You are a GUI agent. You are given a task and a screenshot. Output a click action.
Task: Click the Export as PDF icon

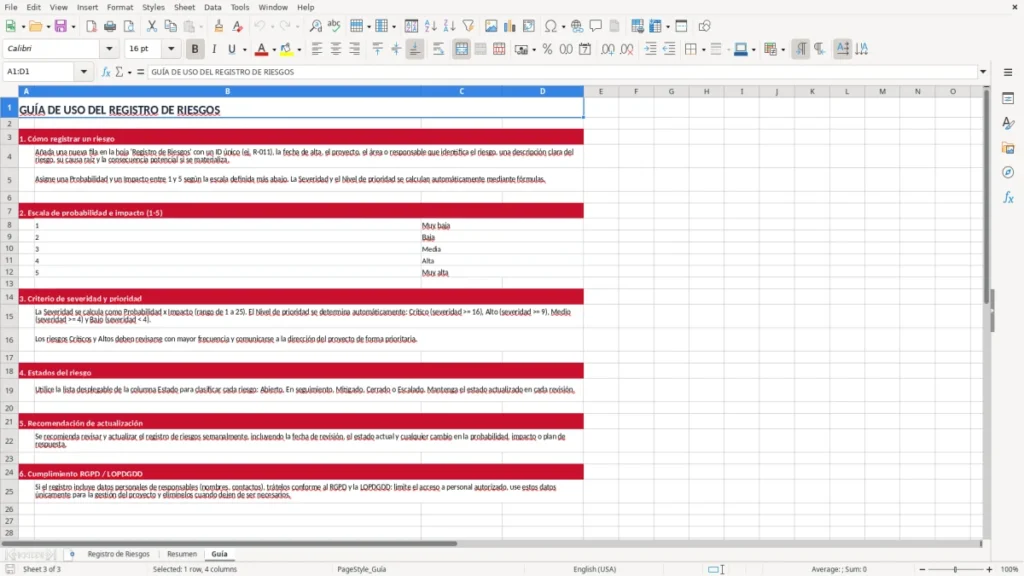pos(91,26)
